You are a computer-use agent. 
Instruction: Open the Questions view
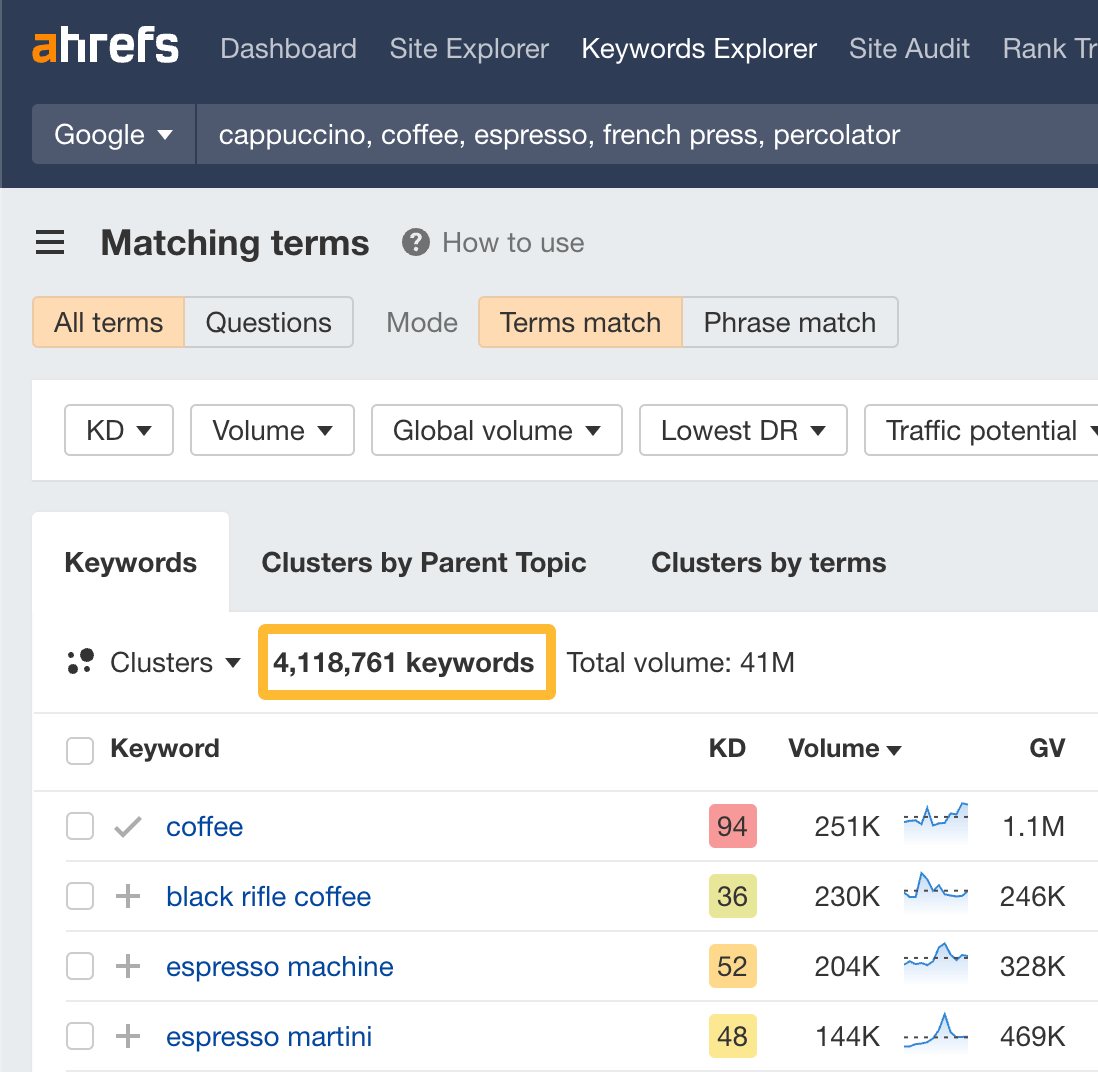[x=268, y=322]
